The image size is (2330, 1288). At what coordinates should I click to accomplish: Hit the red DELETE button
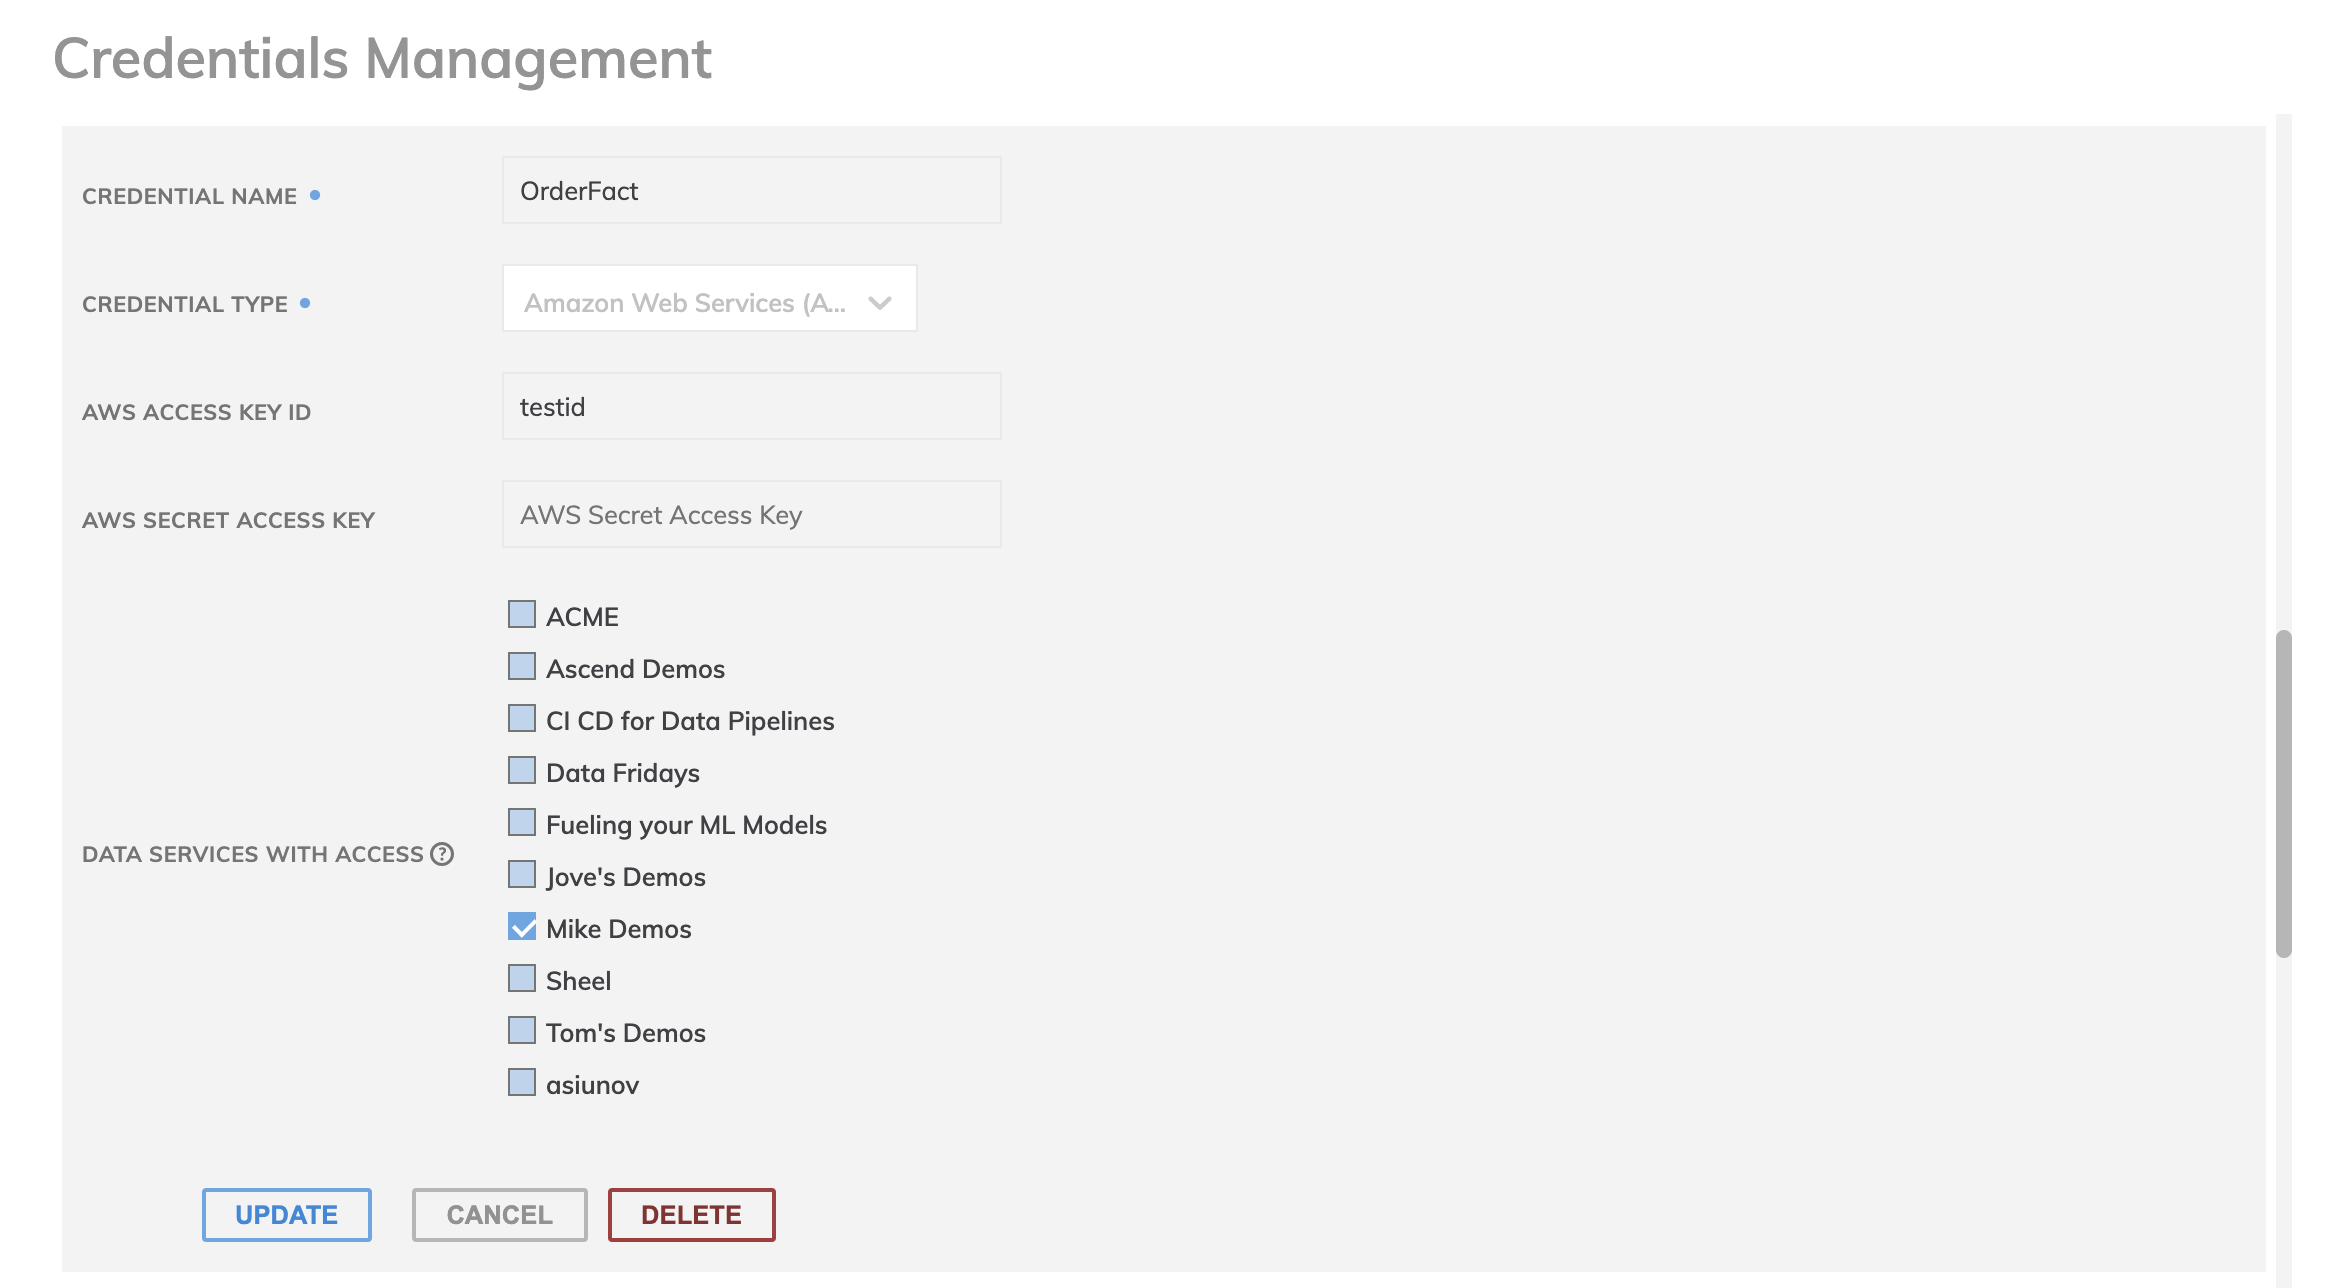pyautogui.click(x=691, y=1214)
